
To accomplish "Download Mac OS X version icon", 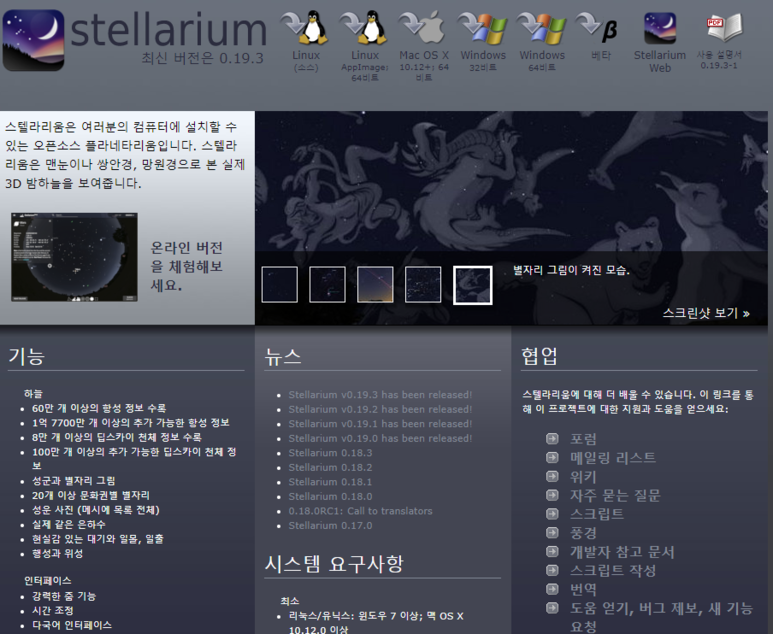I will pyautogui.click(x=424, y=27).
